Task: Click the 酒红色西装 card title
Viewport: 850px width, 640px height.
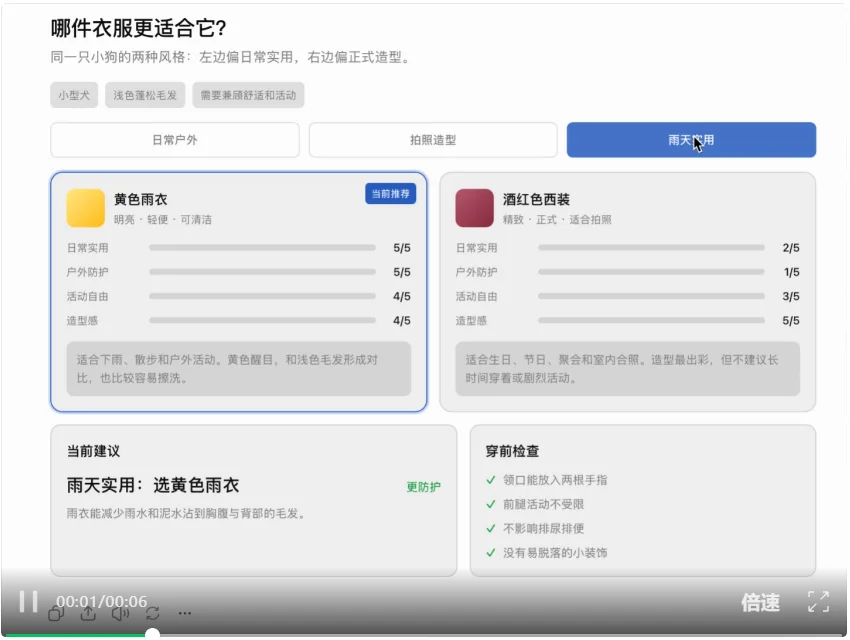Action: coord(536,199)
